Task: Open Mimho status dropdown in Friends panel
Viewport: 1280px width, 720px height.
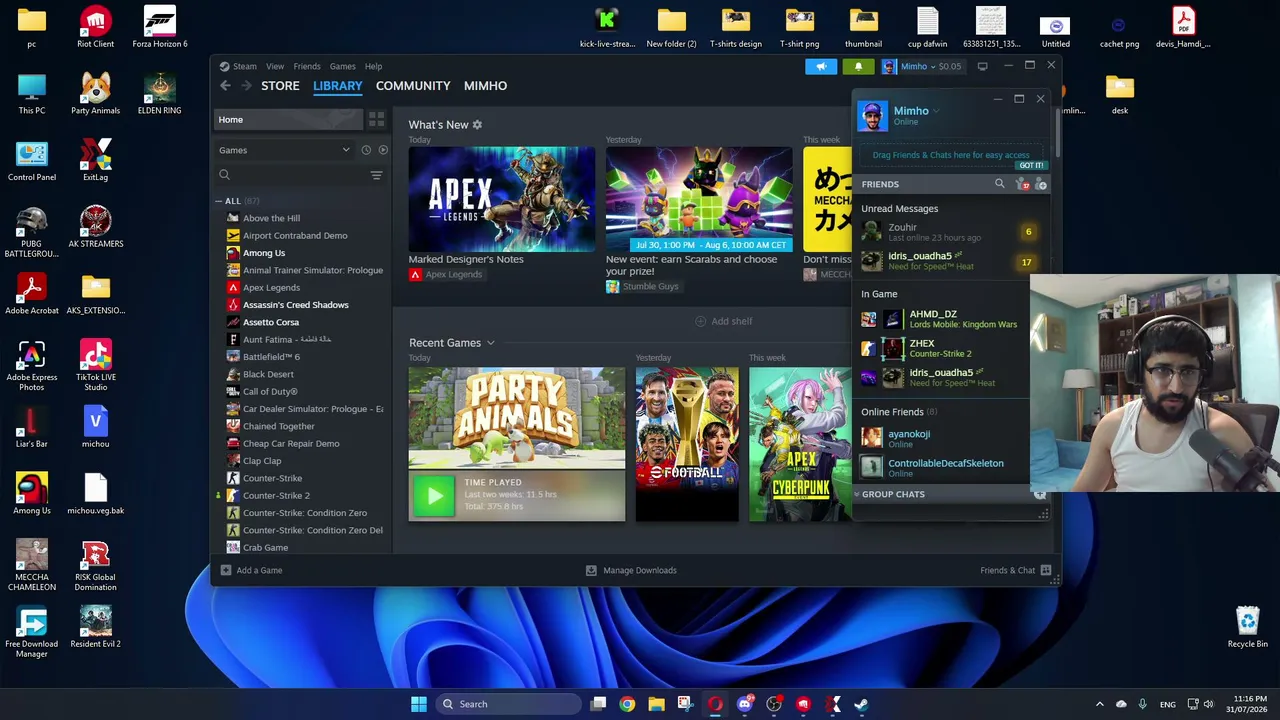Action: tap(936, 111)
